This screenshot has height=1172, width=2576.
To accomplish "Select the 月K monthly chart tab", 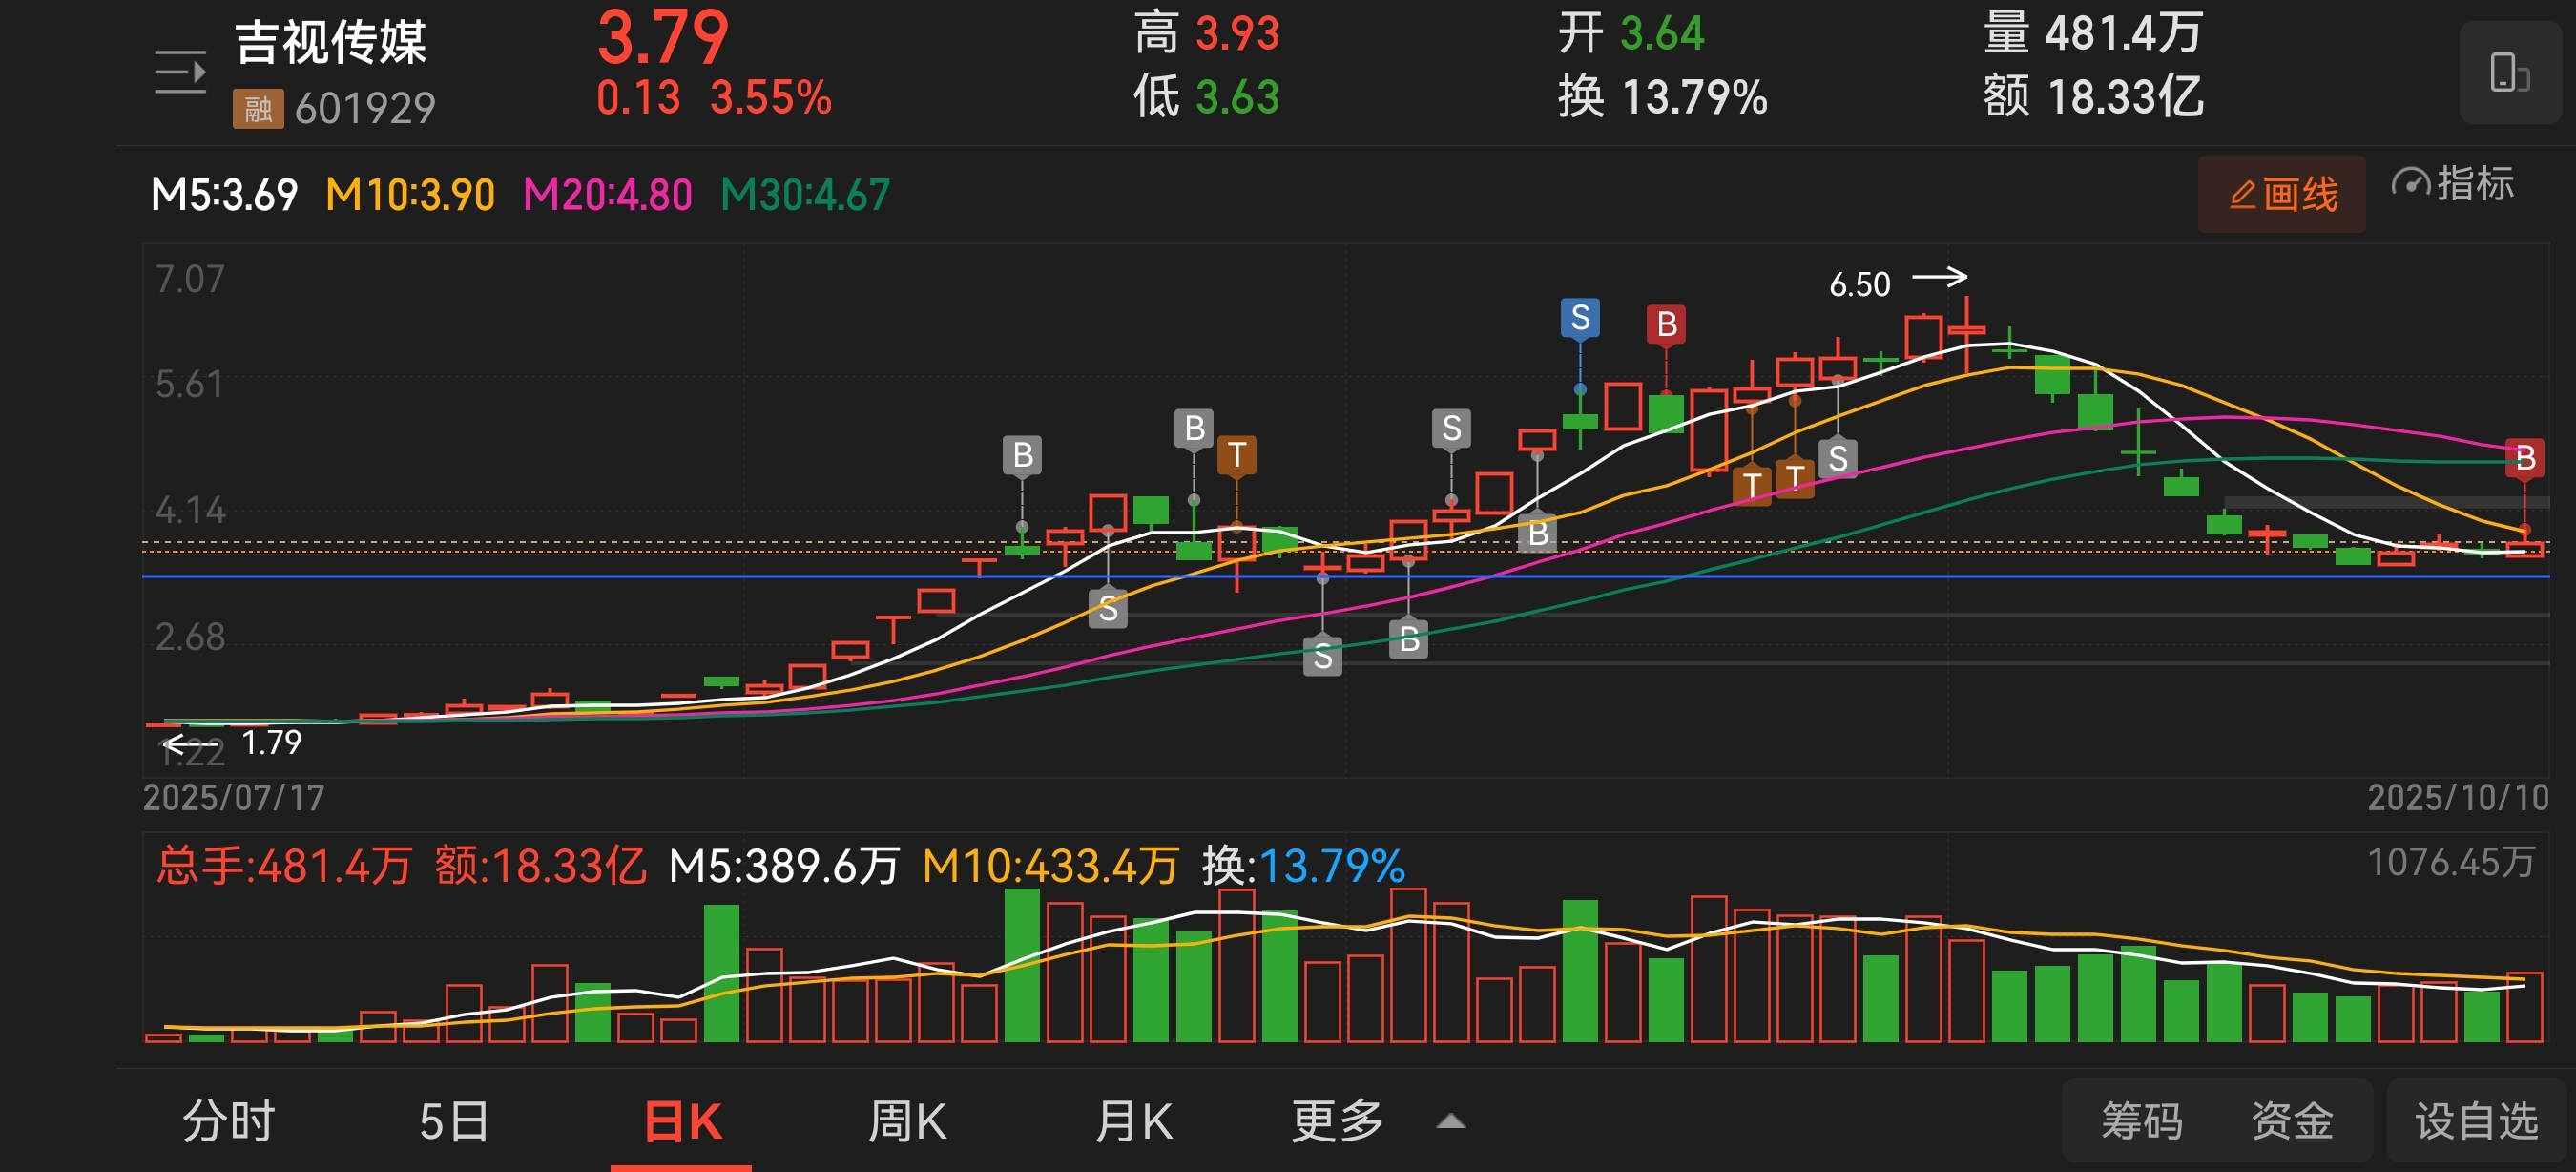I will (1133, 1120).
